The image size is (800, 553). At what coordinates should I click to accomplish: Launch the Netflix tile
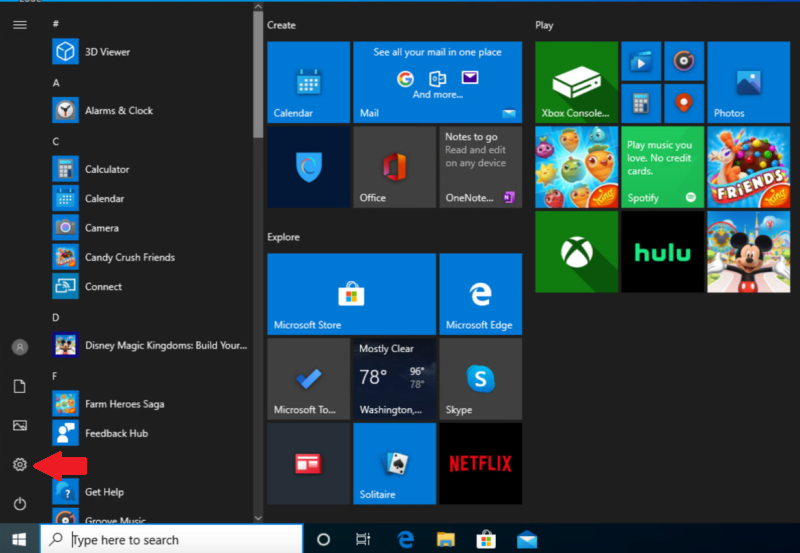click(x=480, y=464)
